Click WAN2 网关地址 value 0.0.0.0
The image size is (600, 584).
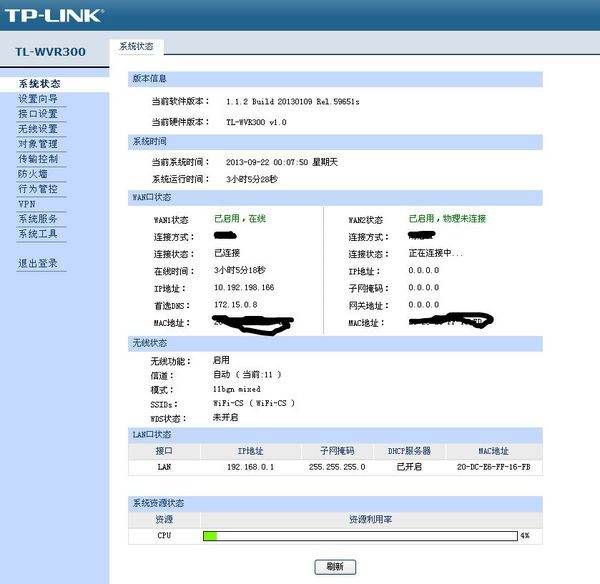(x=424, y=305)
